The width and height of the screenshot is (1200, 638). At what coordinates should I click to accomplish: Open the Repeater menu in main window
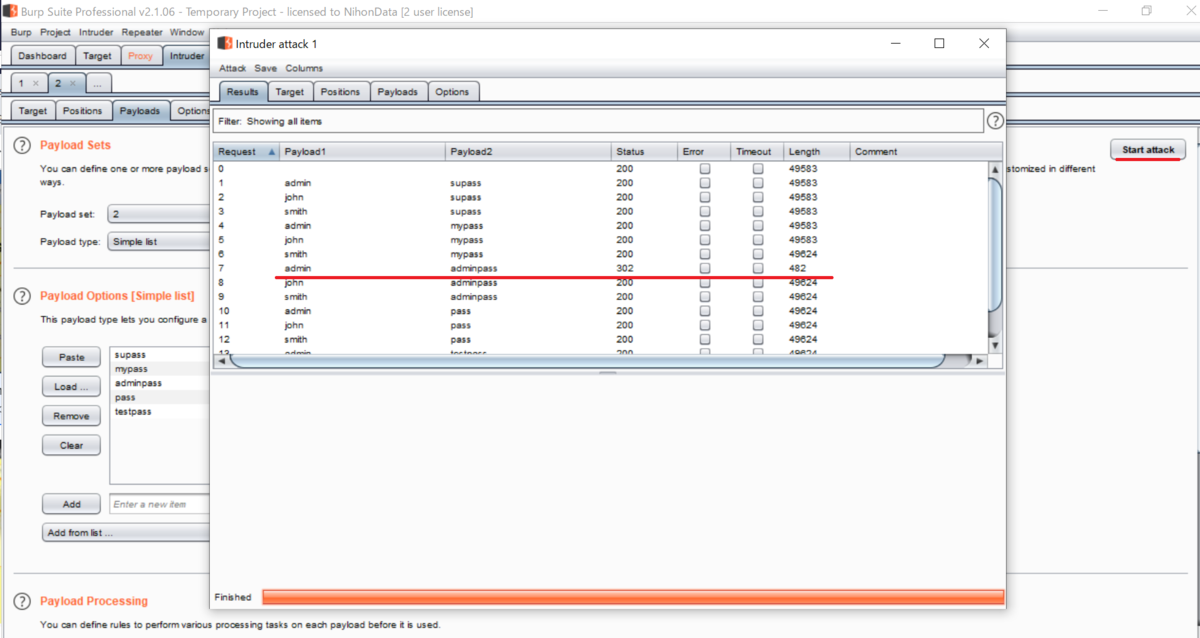click(x=142, y=32)
